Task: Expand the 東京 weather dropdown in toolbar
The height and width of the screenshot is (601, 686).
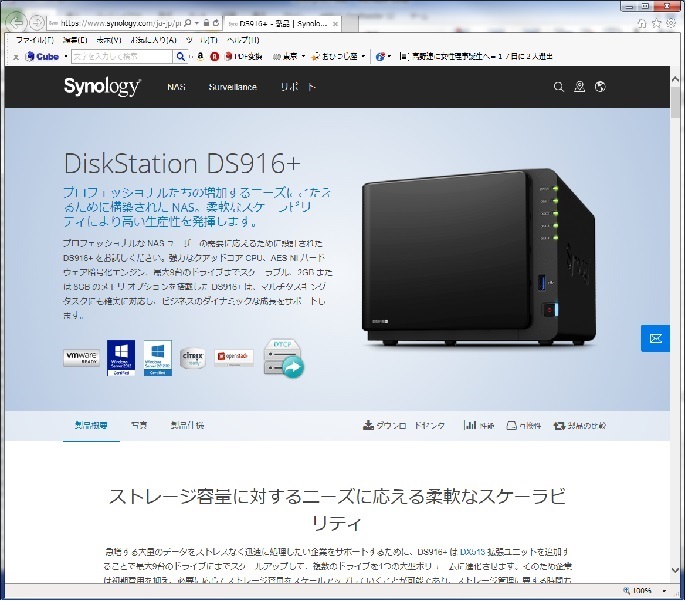Action: [303, 56]
